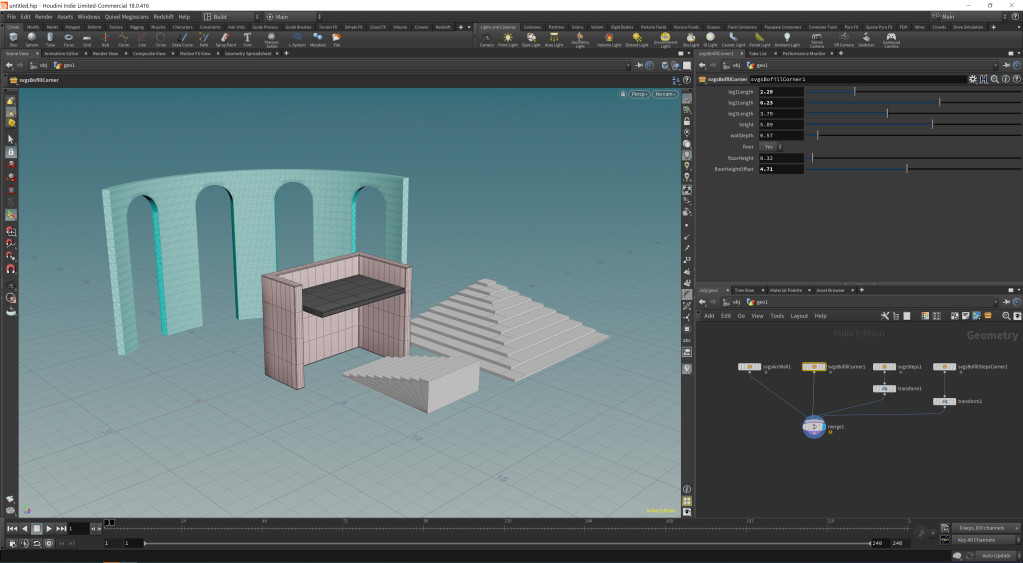Click the Environment Light shelf icon
1023x563 pixels.
click(x=665, y=39)
